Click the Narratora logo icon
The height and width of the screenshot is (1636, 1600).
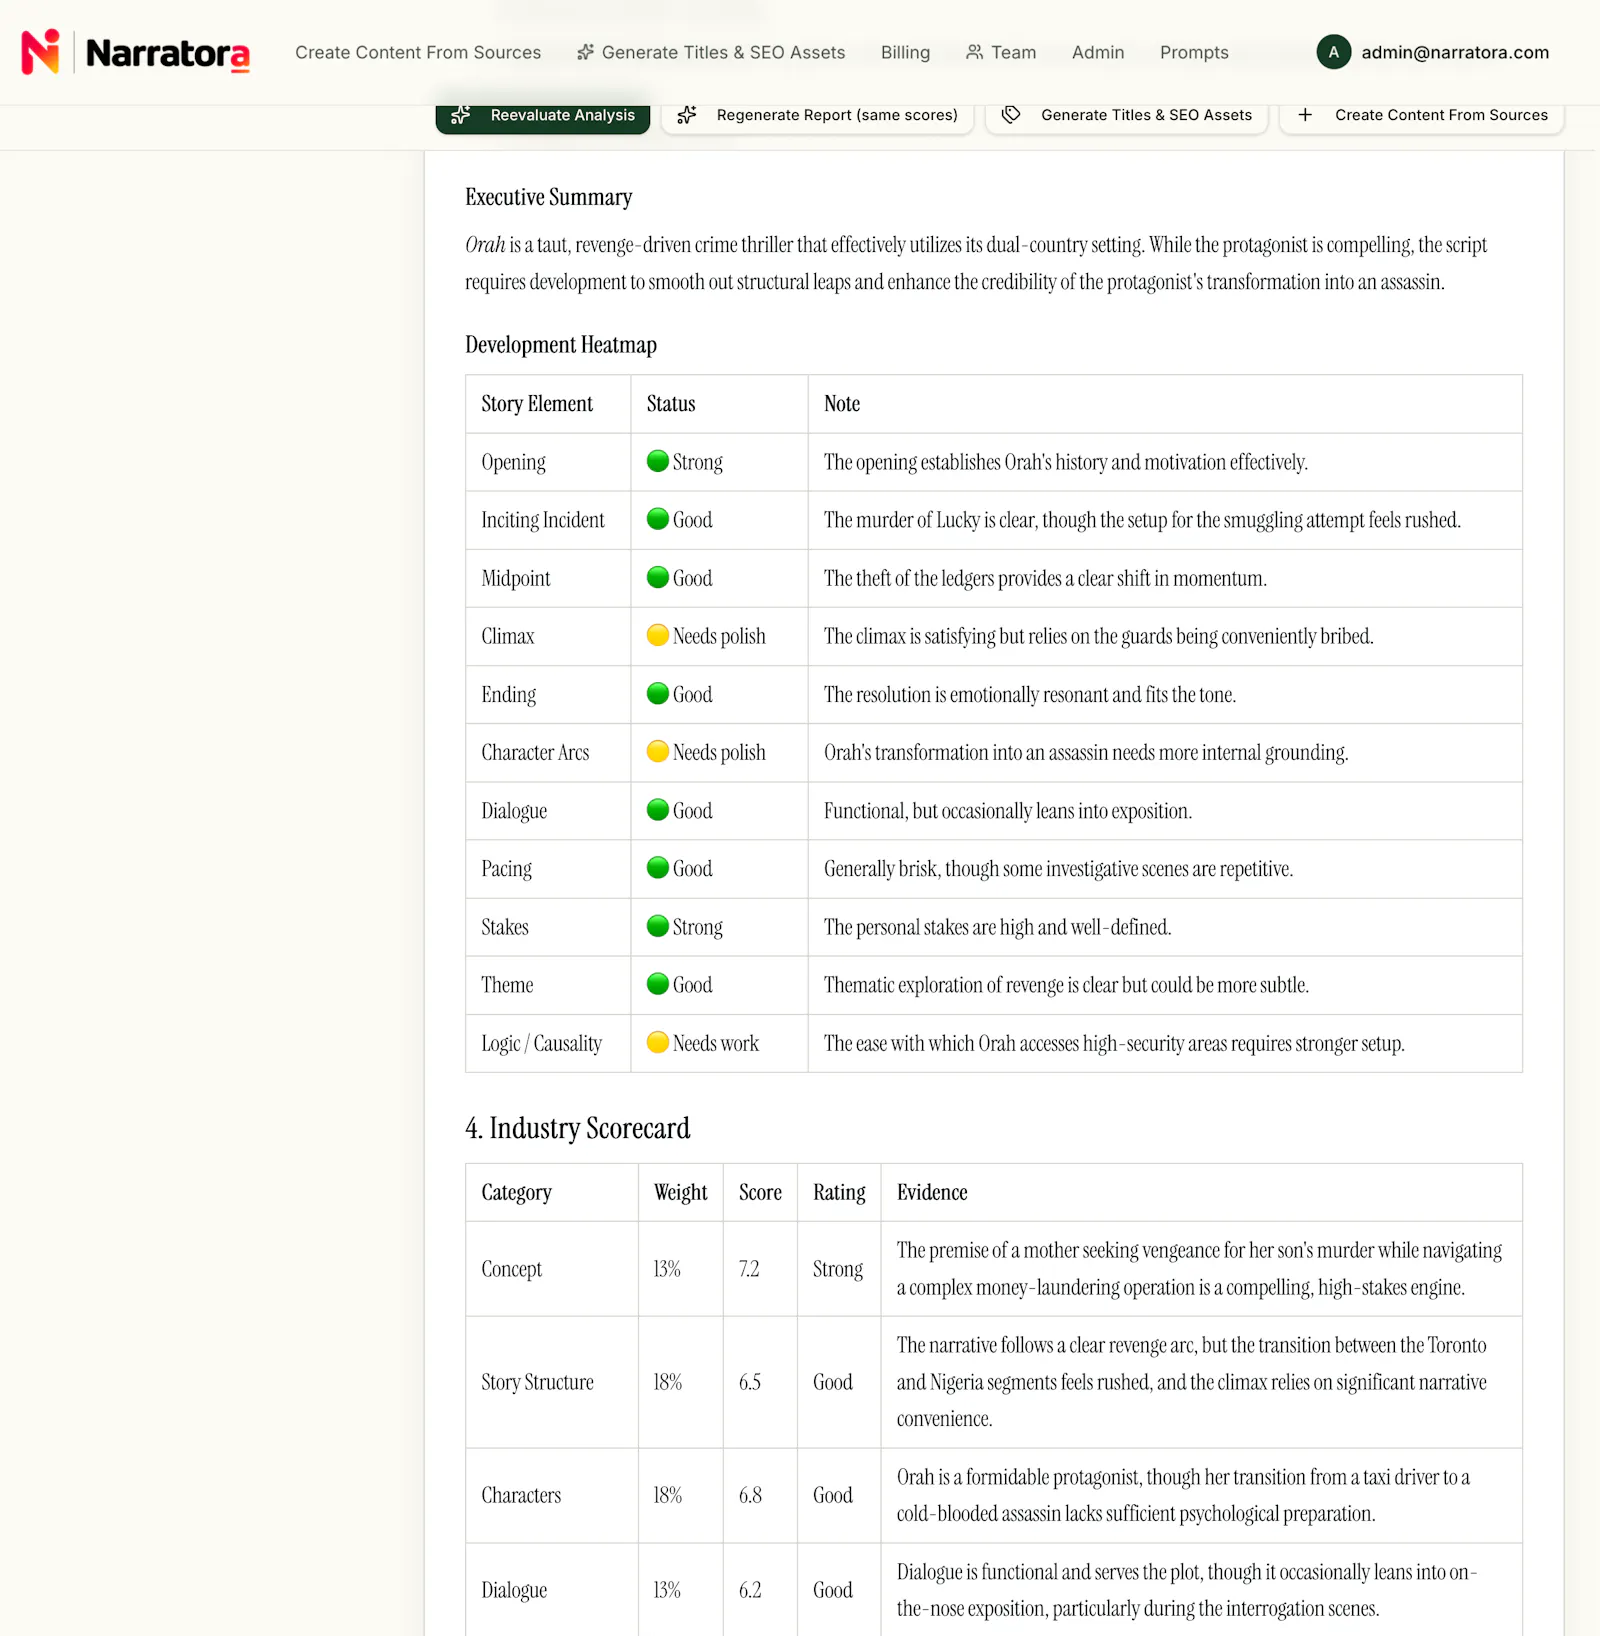click(x=41, y=52)
